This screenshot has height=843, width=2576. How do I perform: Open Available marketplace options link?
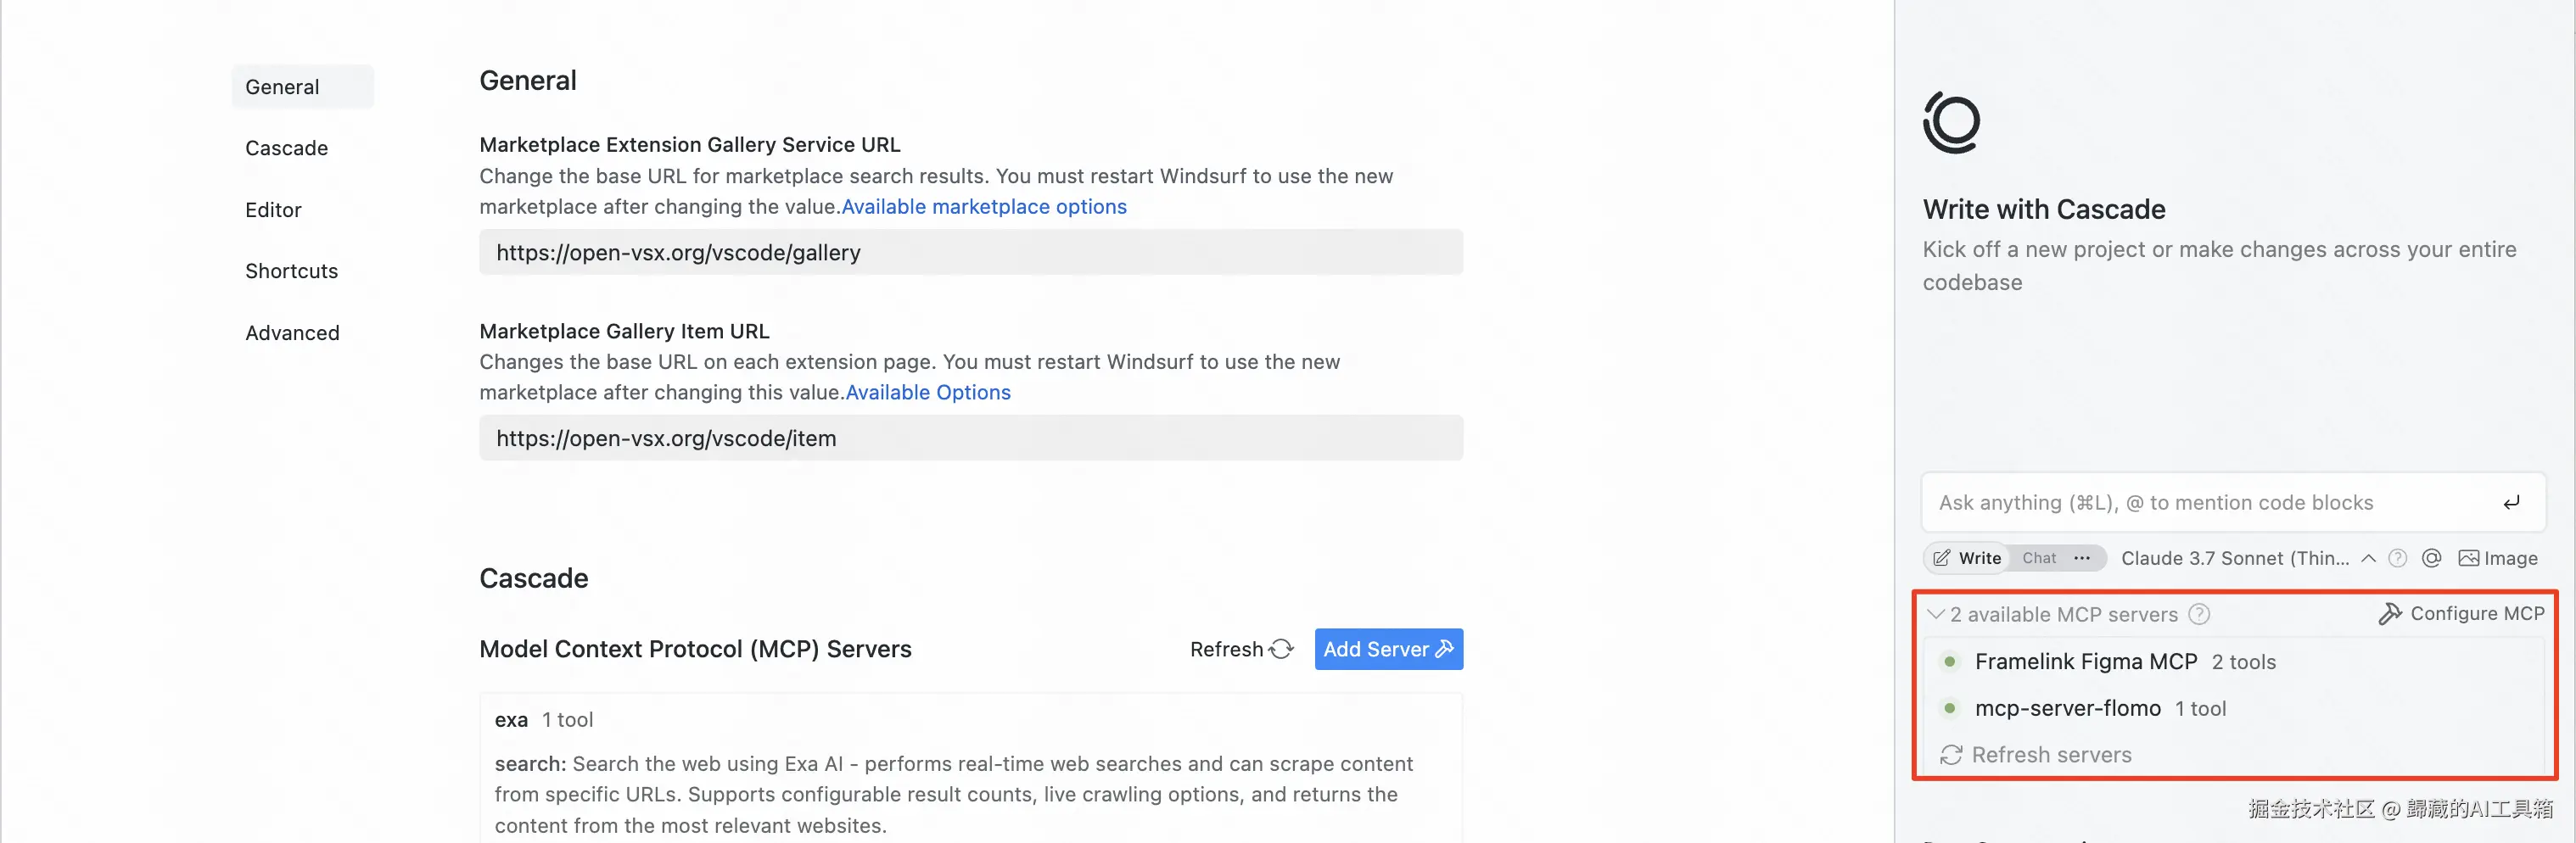click(984, 207)
